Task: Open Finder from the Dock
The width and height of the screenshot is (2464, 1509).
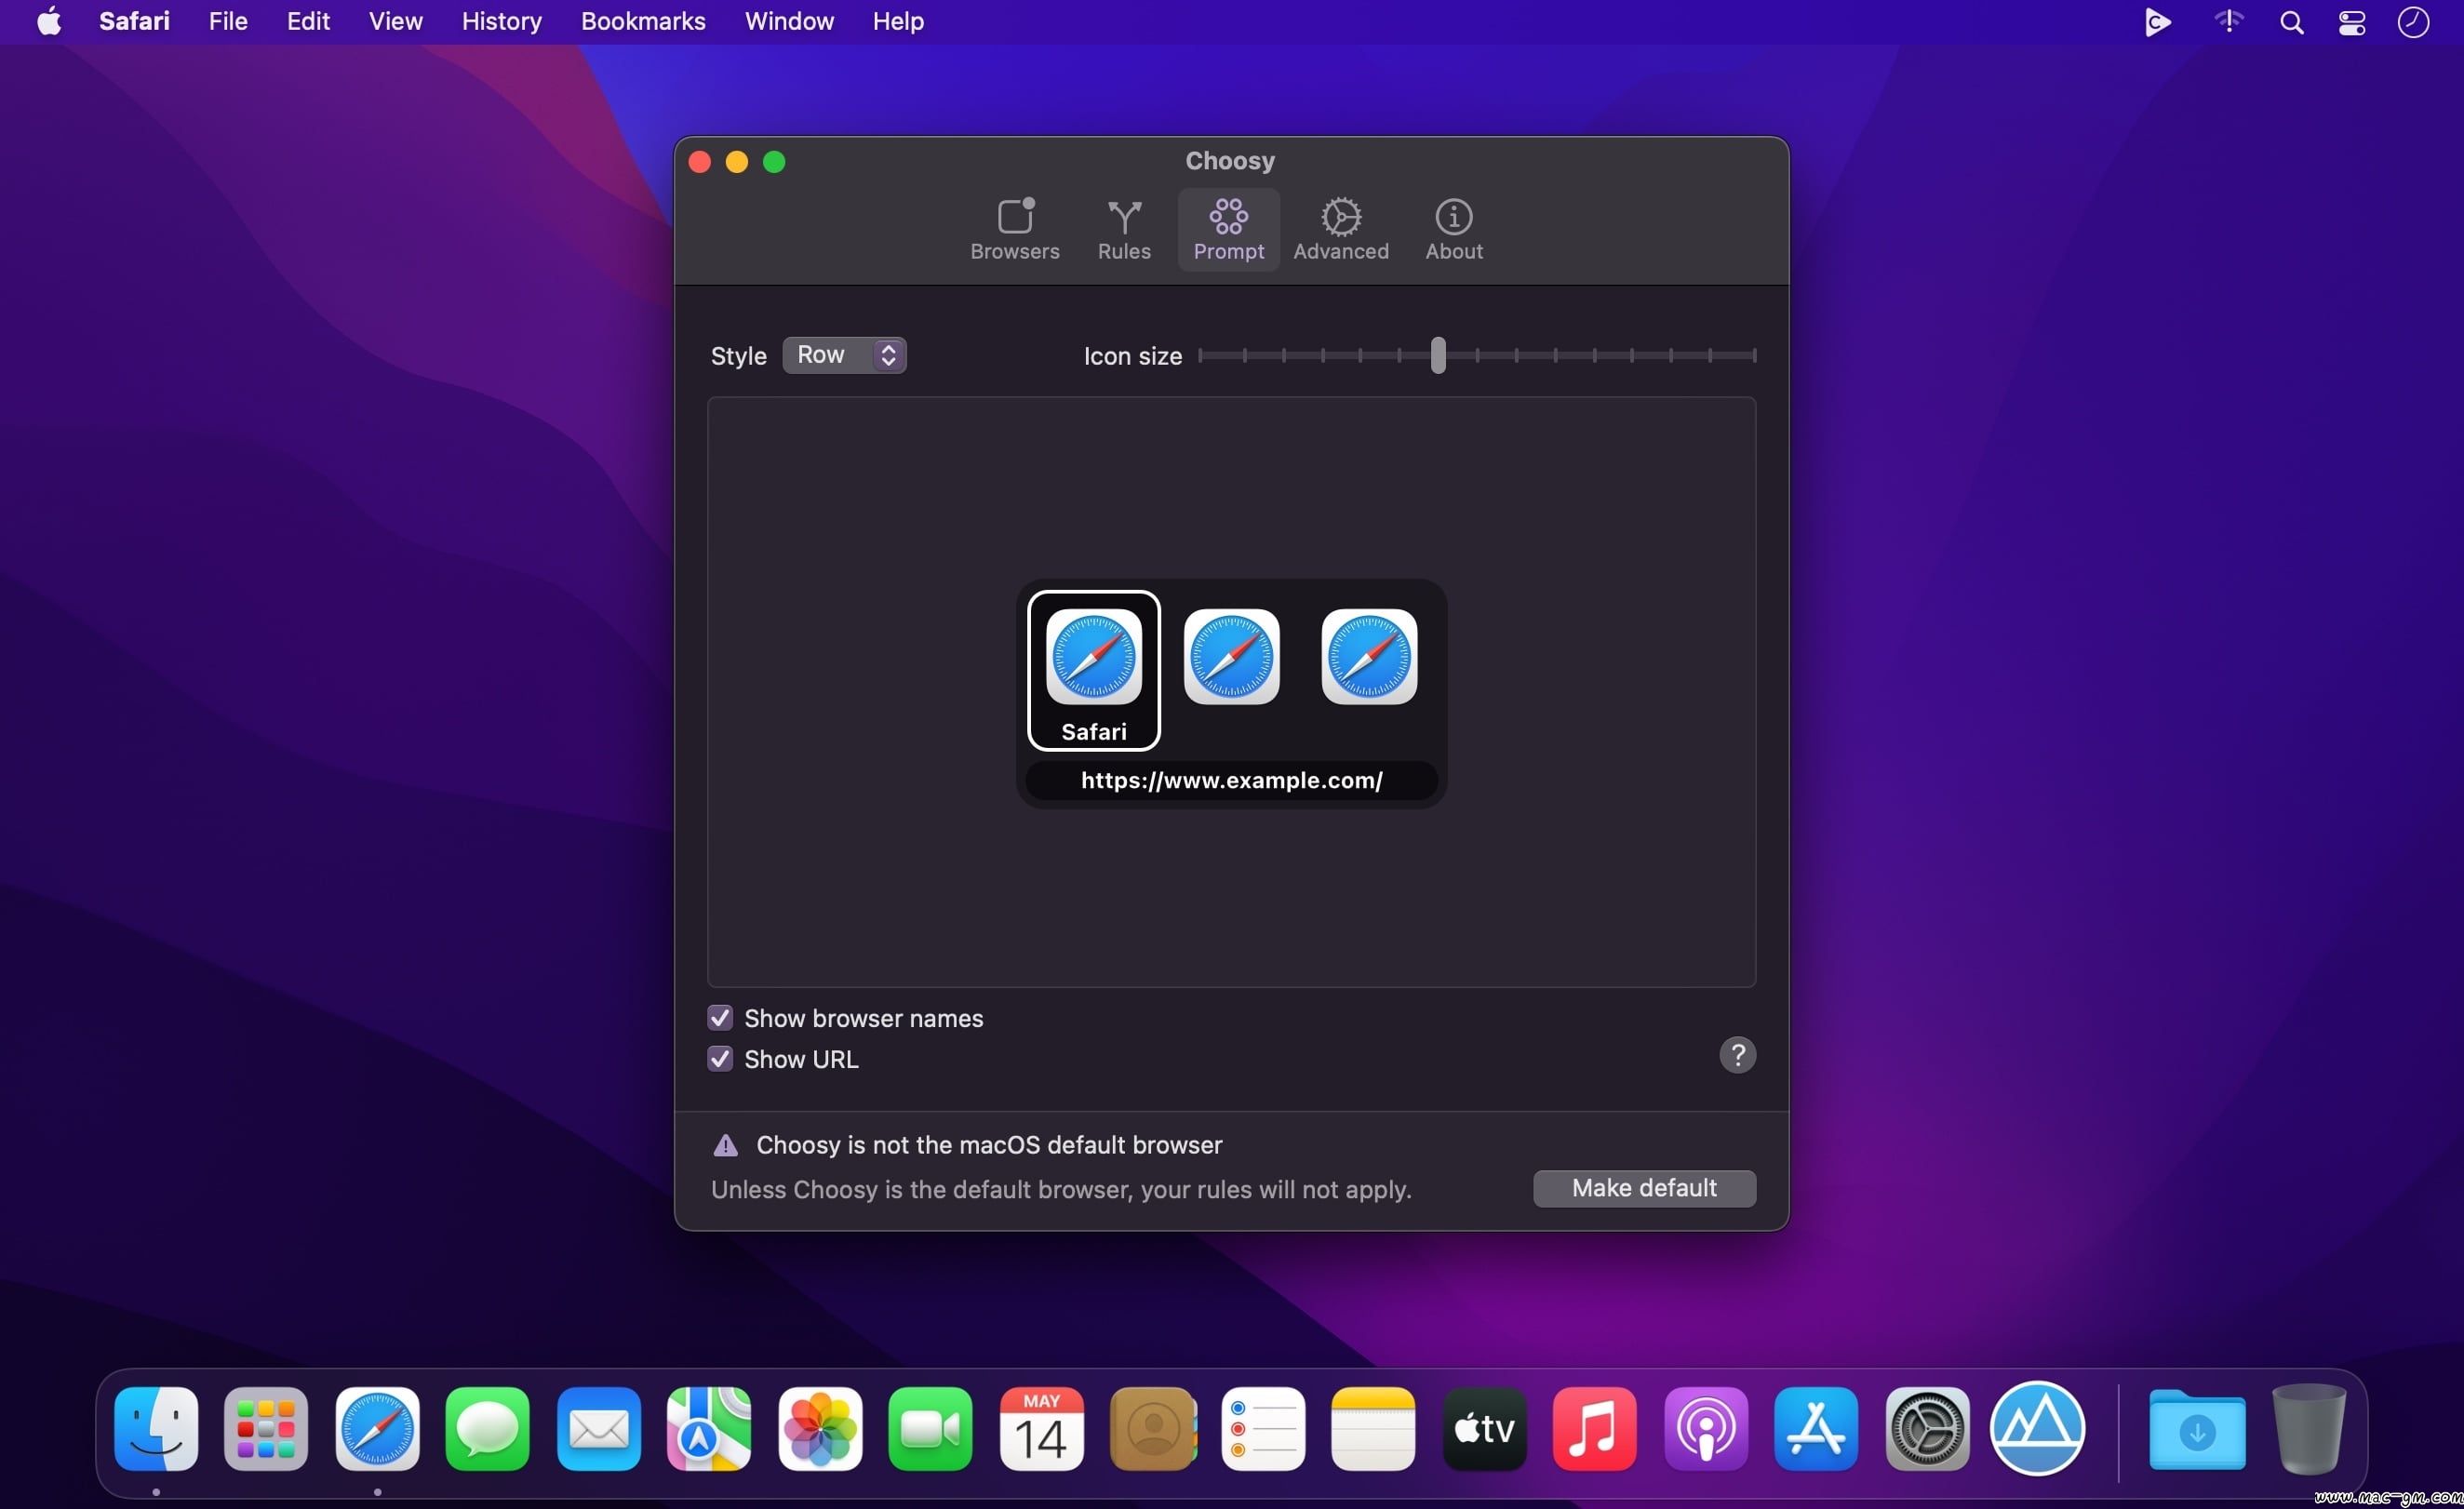Action: pyautogui.click(x=156, y=1428)
